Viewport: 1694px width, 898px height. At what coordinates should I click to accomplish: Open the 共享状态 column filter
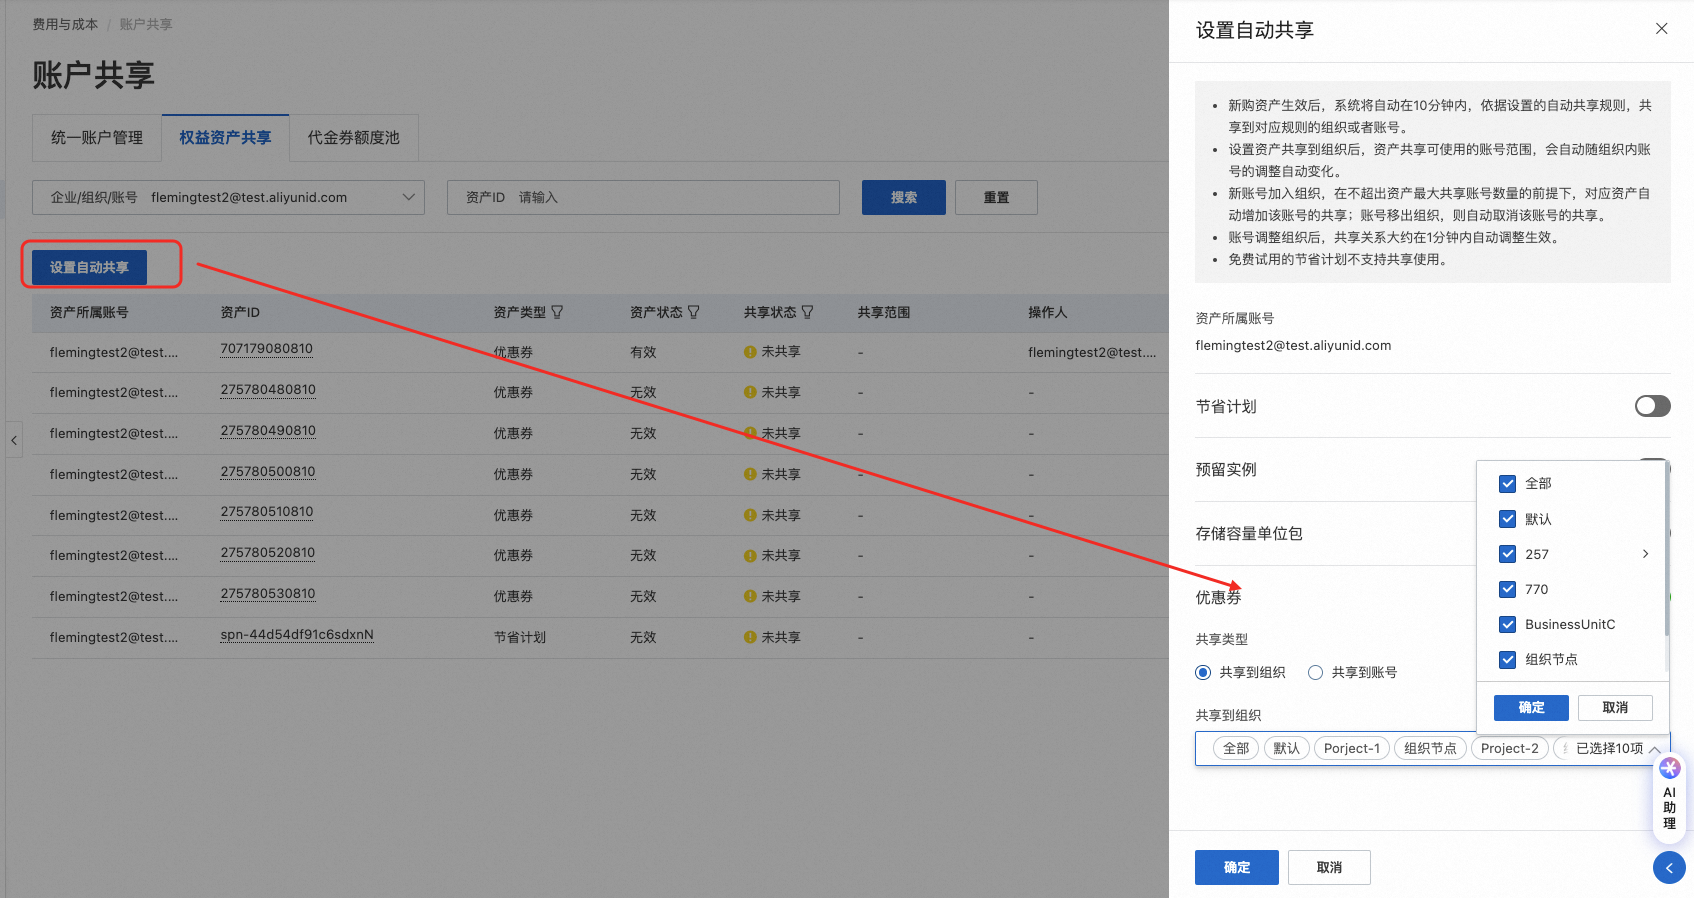click(807, 312)
